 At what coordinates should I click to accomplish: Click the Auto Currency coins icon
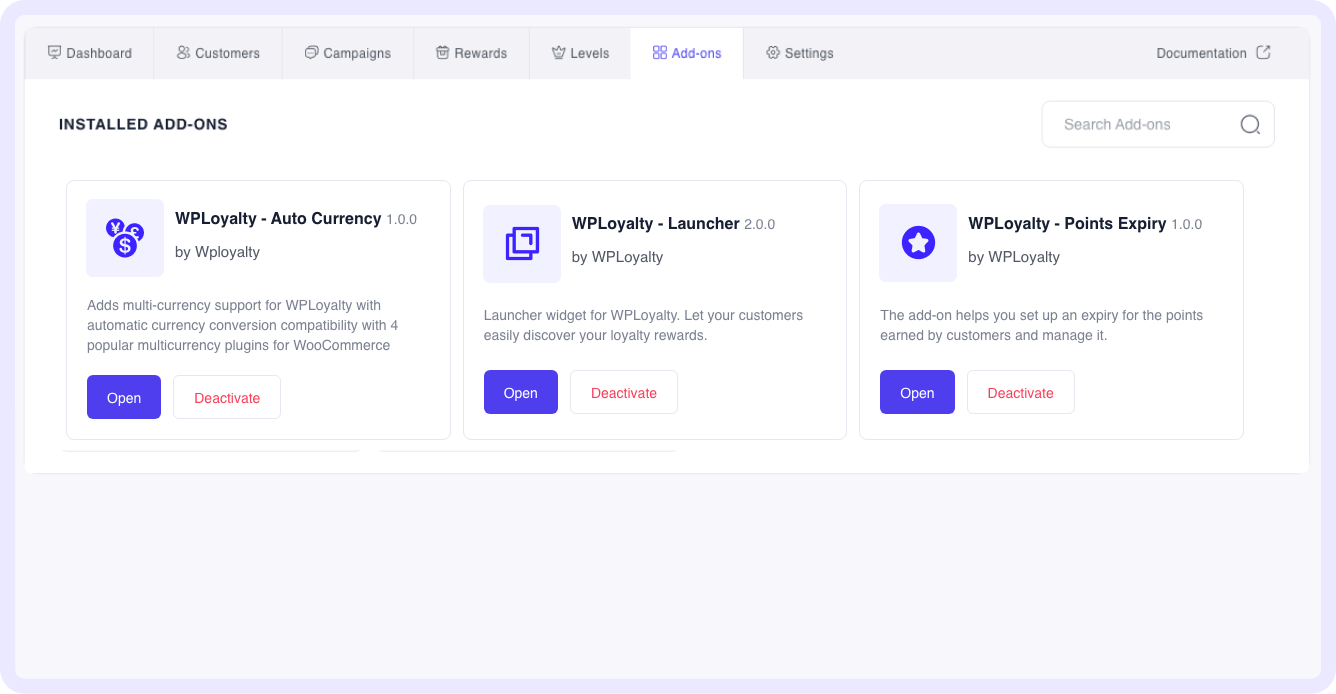click(125, 238)
